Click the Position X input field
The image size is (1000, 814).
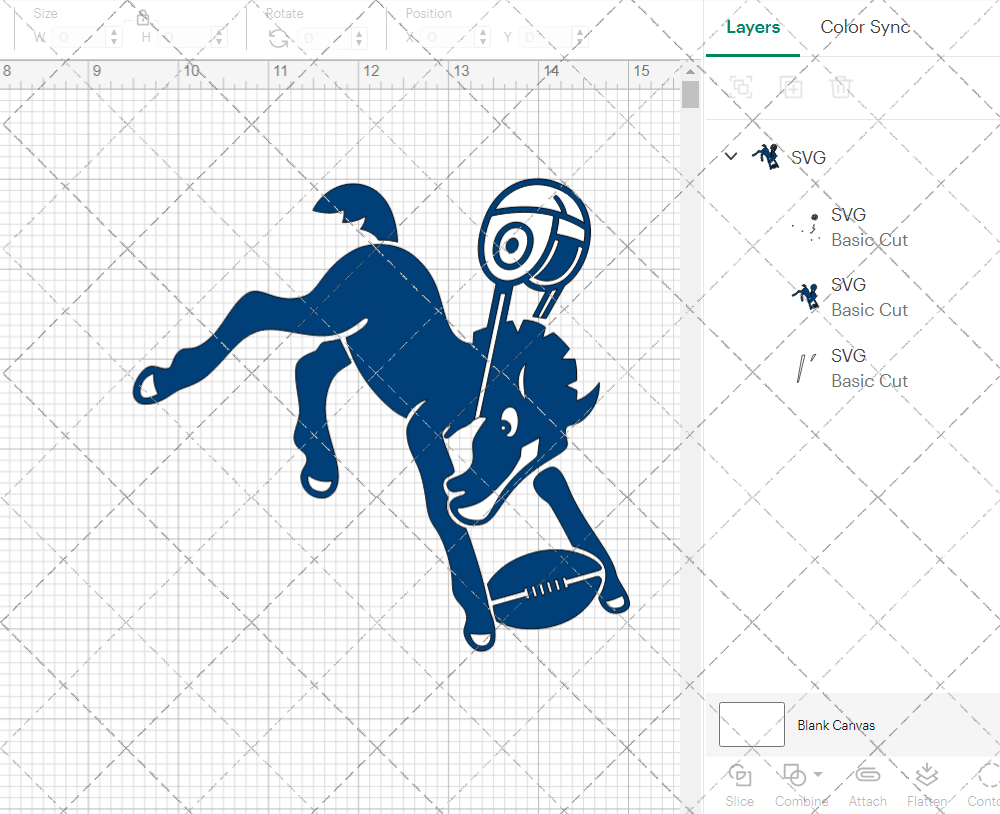[x=448, y=38]
